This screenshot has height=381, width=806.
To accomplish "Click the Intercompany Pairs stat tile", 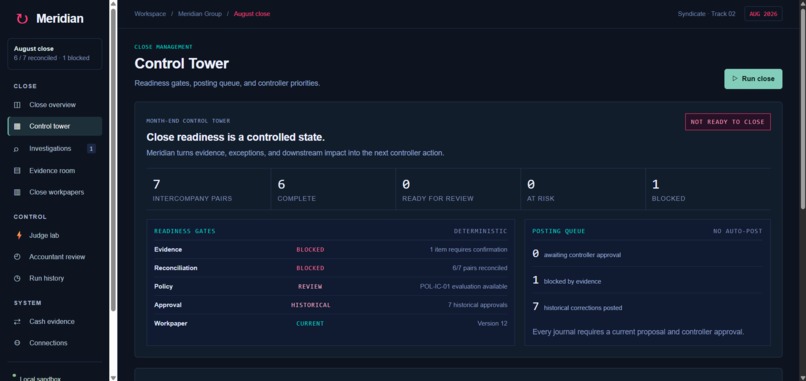I will [x=208, y=189].
